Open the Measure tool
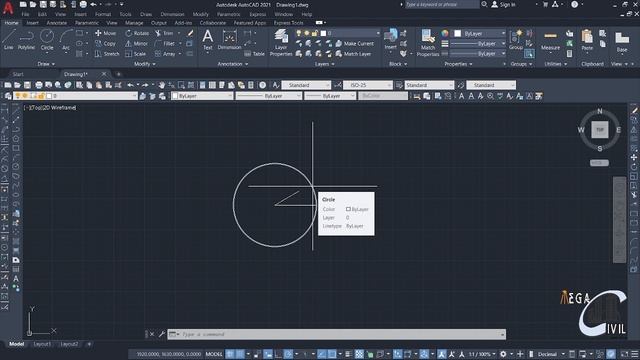The width and height of the screenshot is (640, 360). [x=550, y=41]
